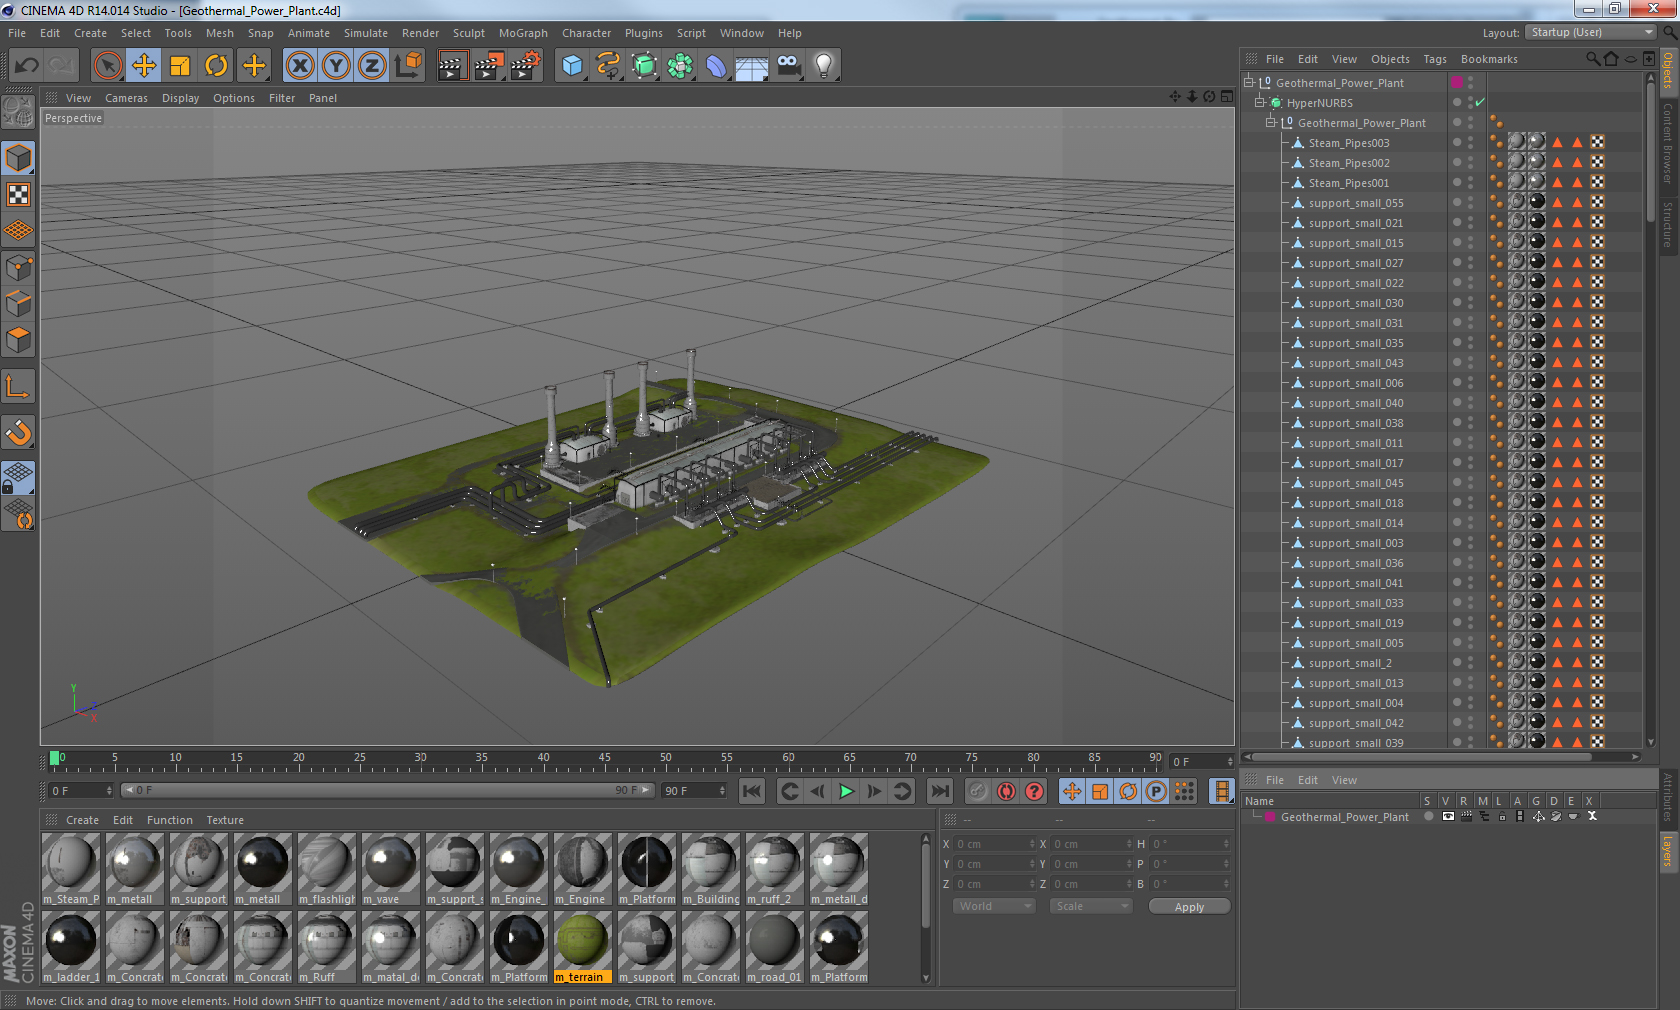1680x1010 pixels.
Task: Toggle Z axis lock
Action: point(372,66)
